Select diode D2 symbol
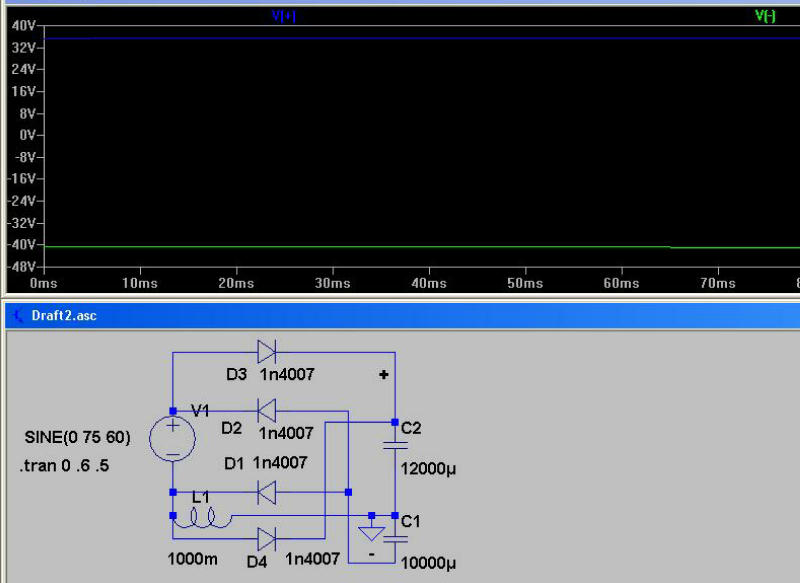This screenshot has height=583, width=800. [267, 411]
